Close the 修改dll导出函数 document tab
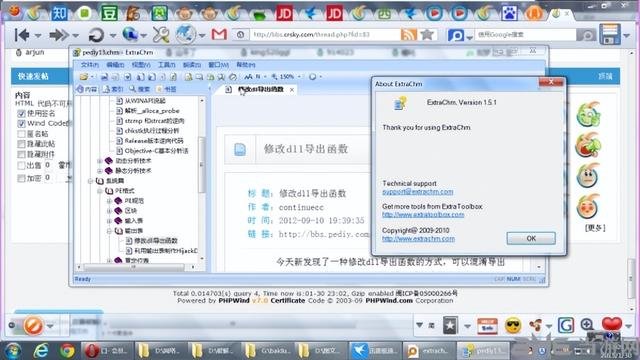The width and height of the screenshot is (640, 360). (x=292, y=89)
